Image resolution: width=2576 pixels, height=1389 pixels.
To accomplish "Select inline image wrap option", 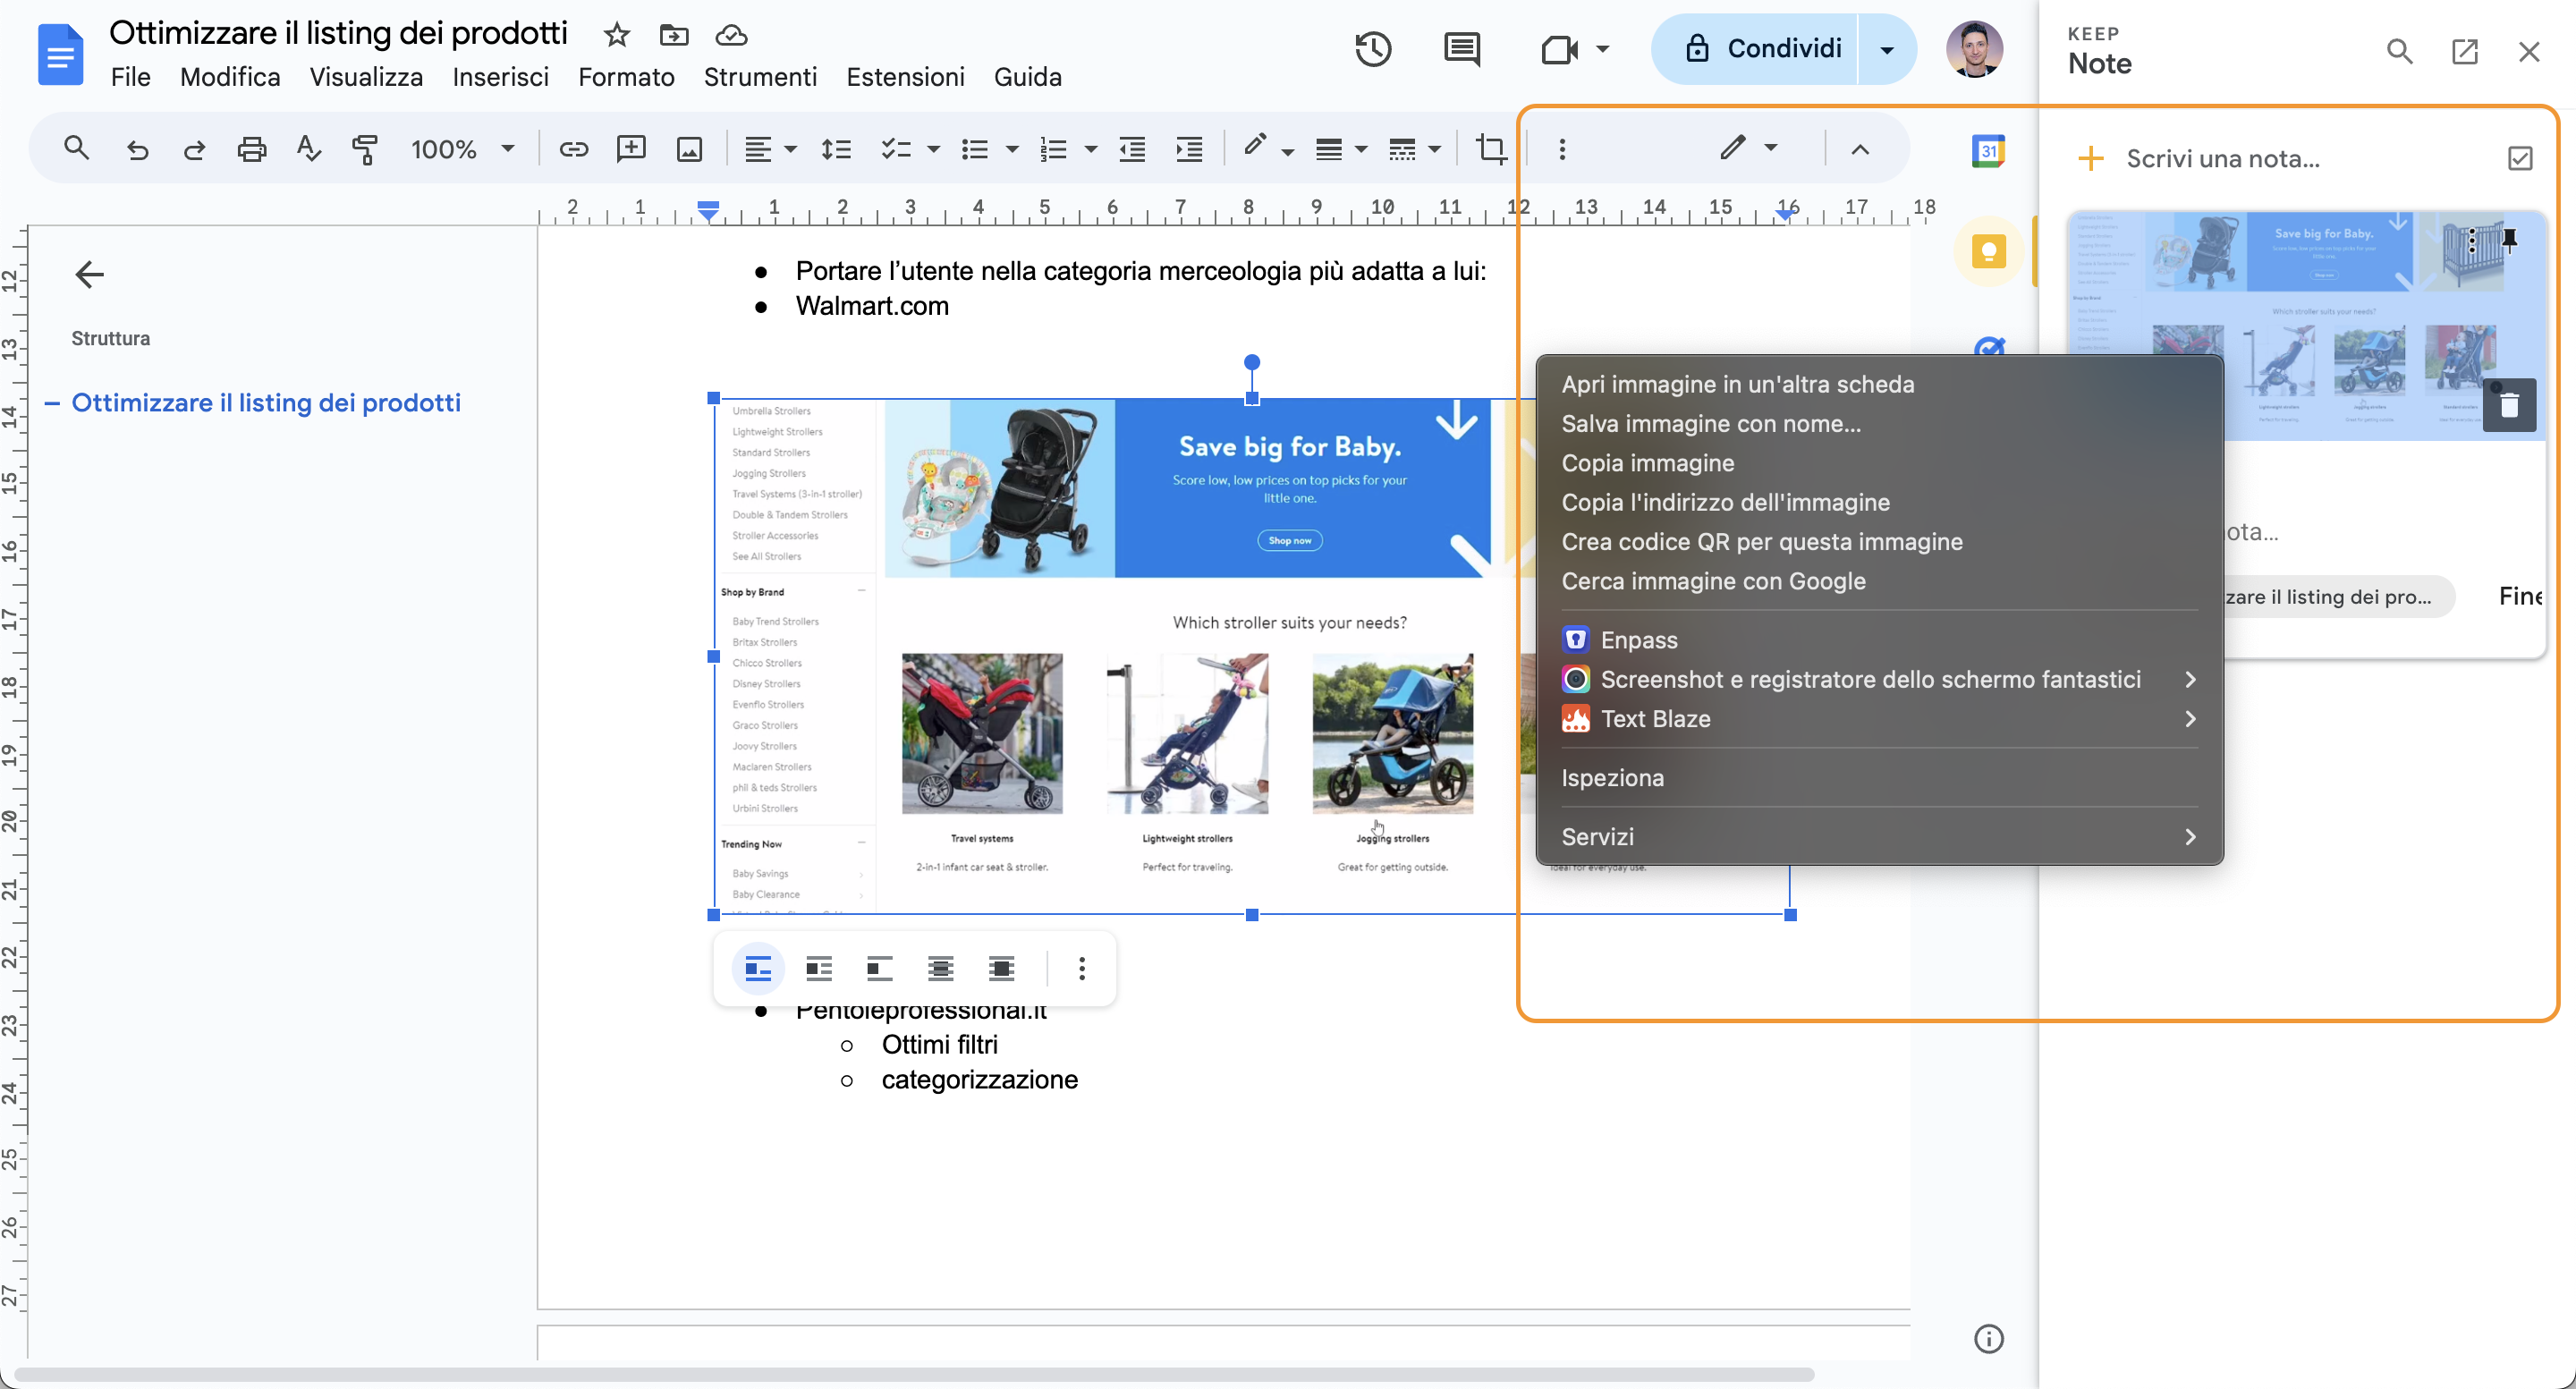I will [x=758, y=968].
